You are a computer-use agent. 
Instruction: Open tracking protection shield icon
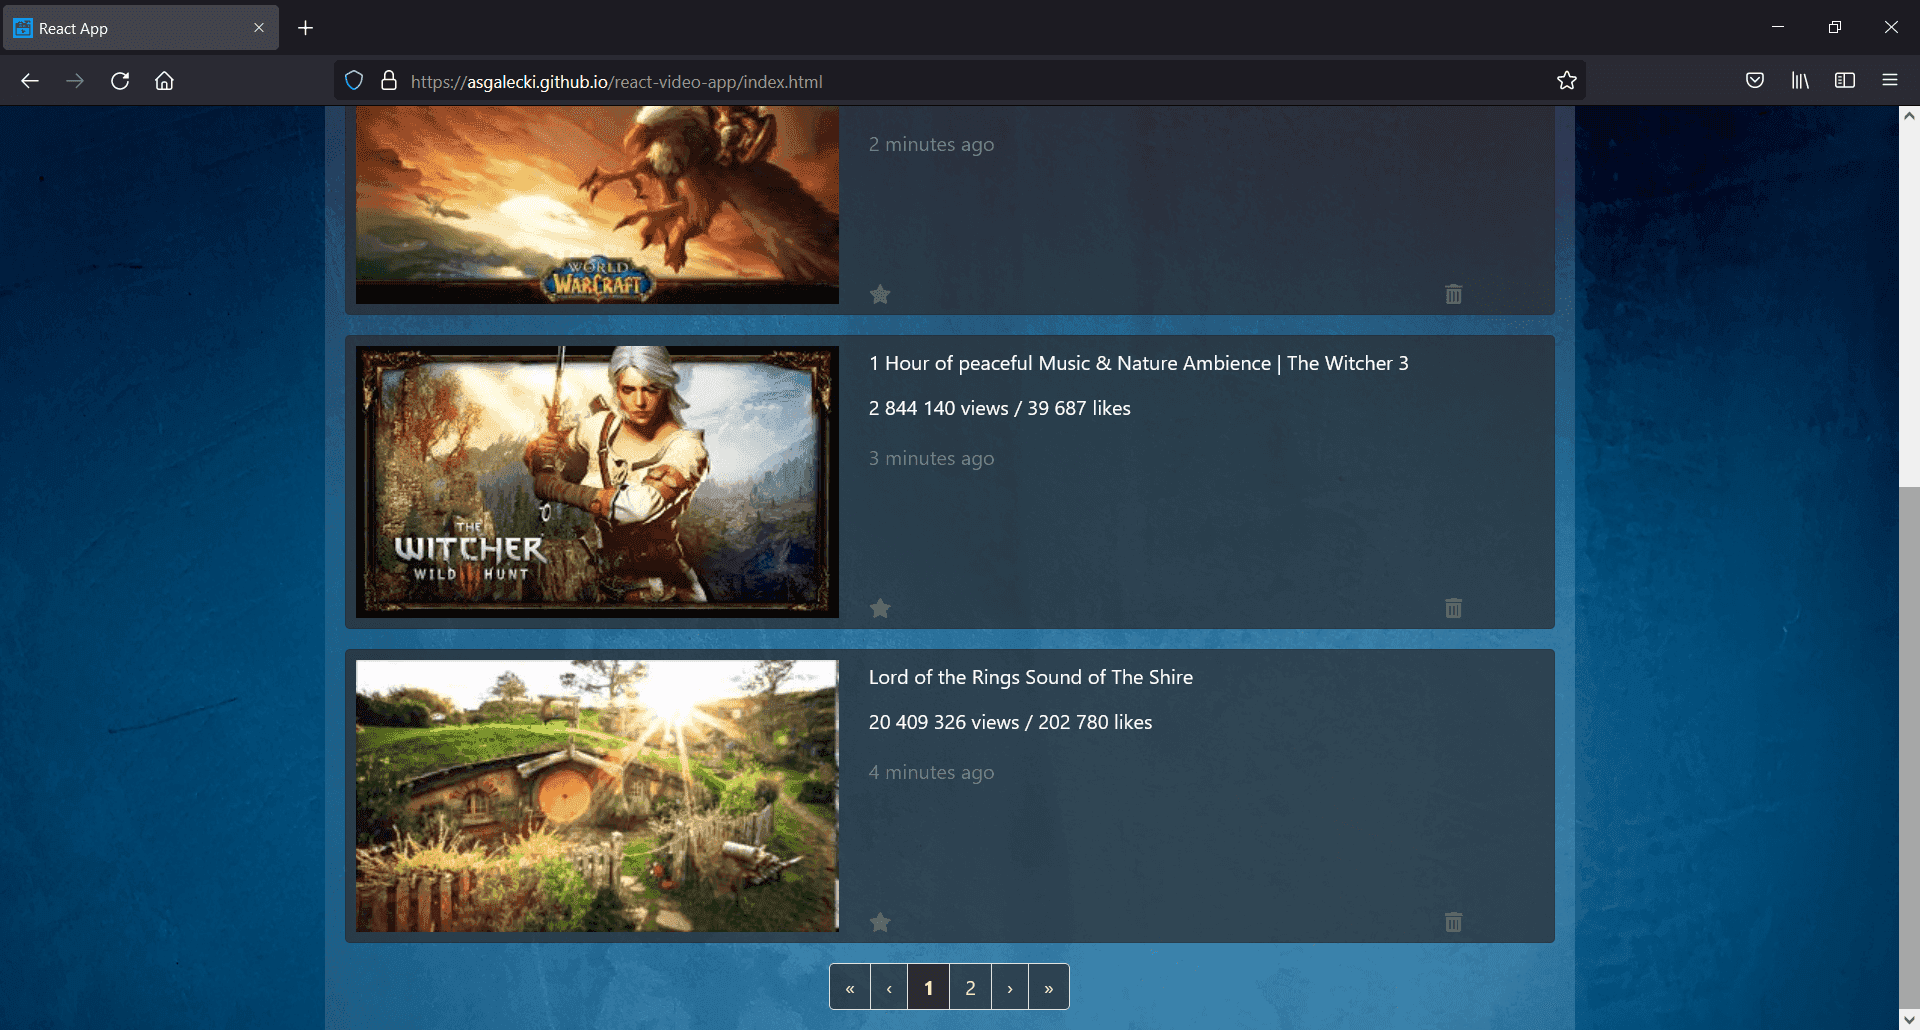(354, 81)
